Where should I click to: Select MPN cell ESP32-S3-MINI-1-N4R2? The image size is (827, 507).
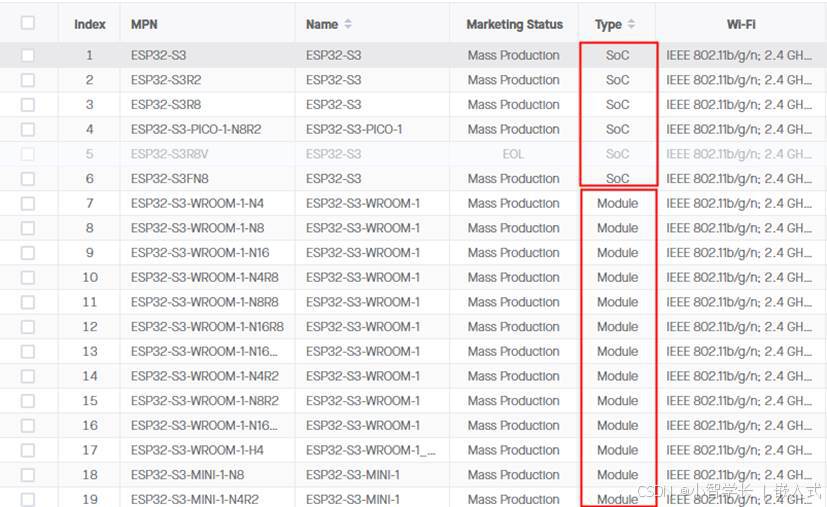(195, 499)
